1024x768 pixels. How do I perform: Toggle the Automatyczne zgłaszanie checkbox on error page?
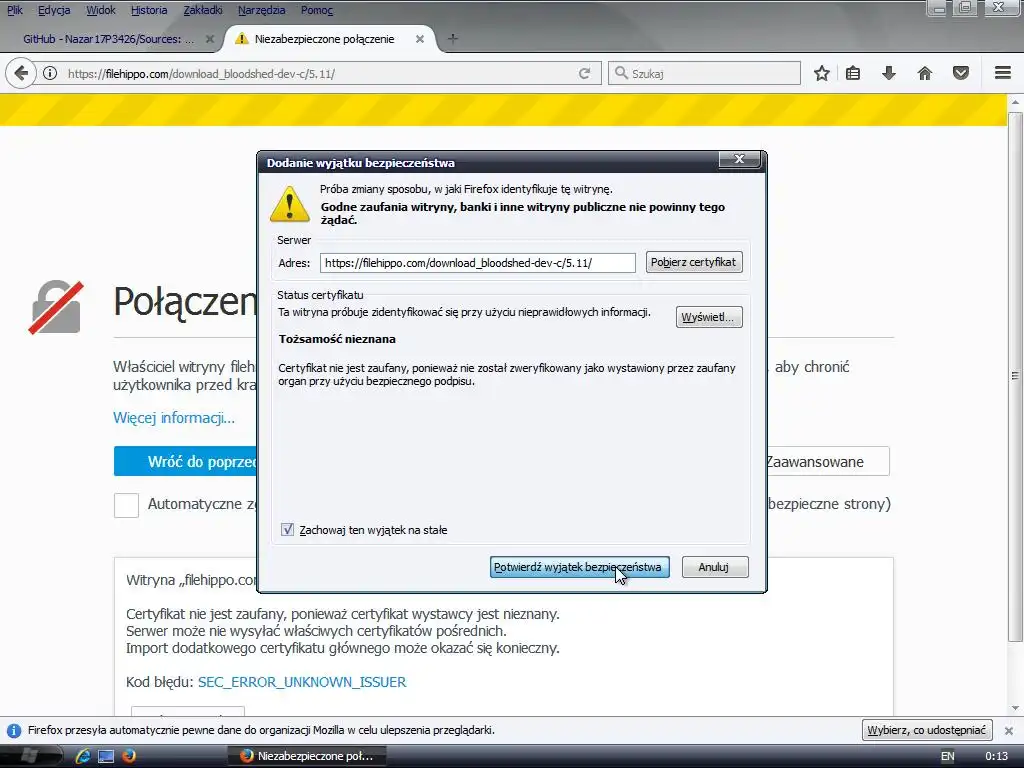pos(126,504)
